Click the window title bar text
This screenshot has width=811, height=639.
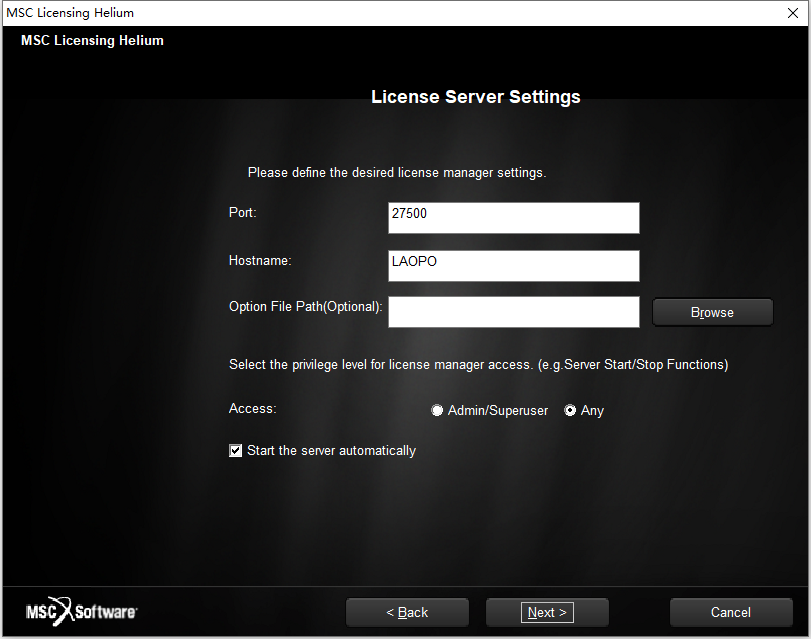70,13
